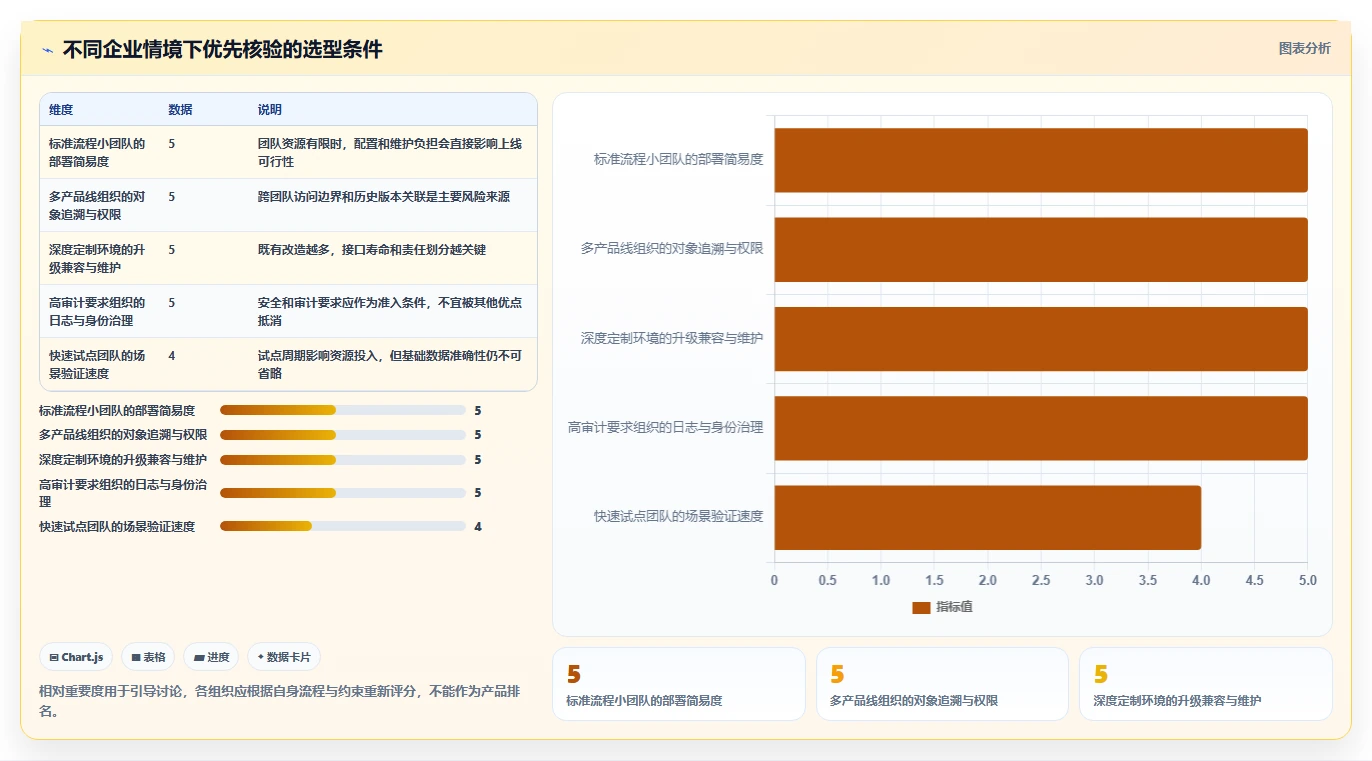
Task: Click the description starting 团队资源有限时
Action: tap(390, 152)
